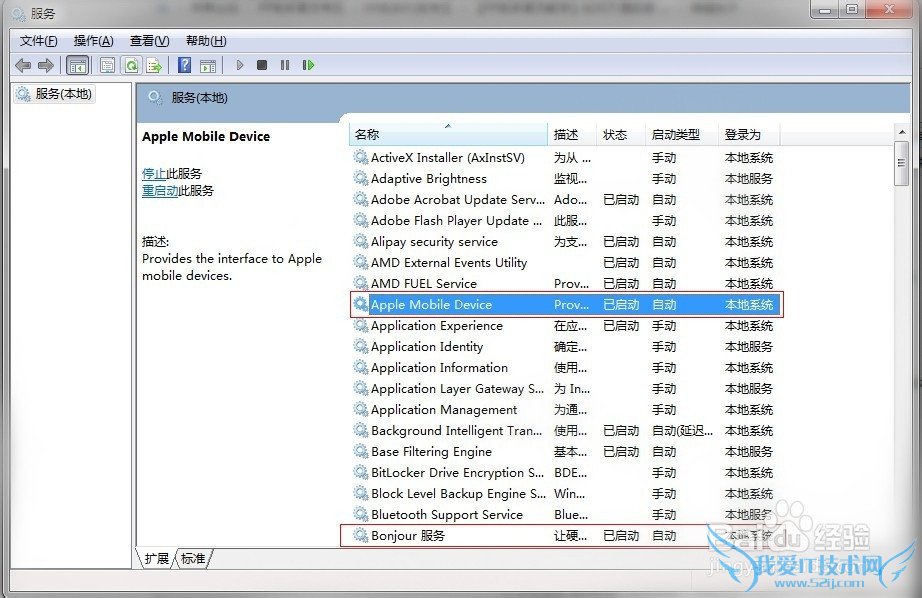This screenshot has width=922, height=598.
Task: Click the Export List toolbar icon
Action: tap(154, 66)
